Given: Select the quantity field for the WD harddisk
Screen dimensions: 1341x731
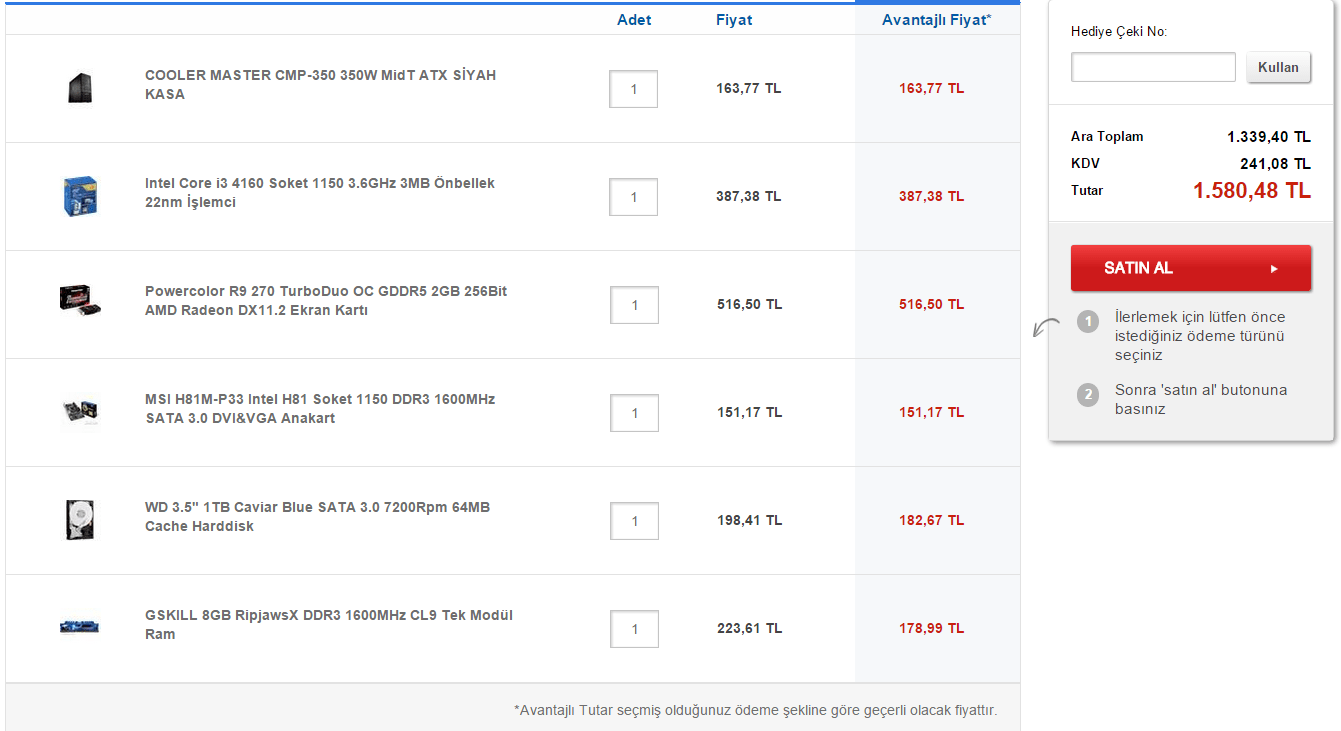Looking at the screenshot, I should (x=633, y=521).
